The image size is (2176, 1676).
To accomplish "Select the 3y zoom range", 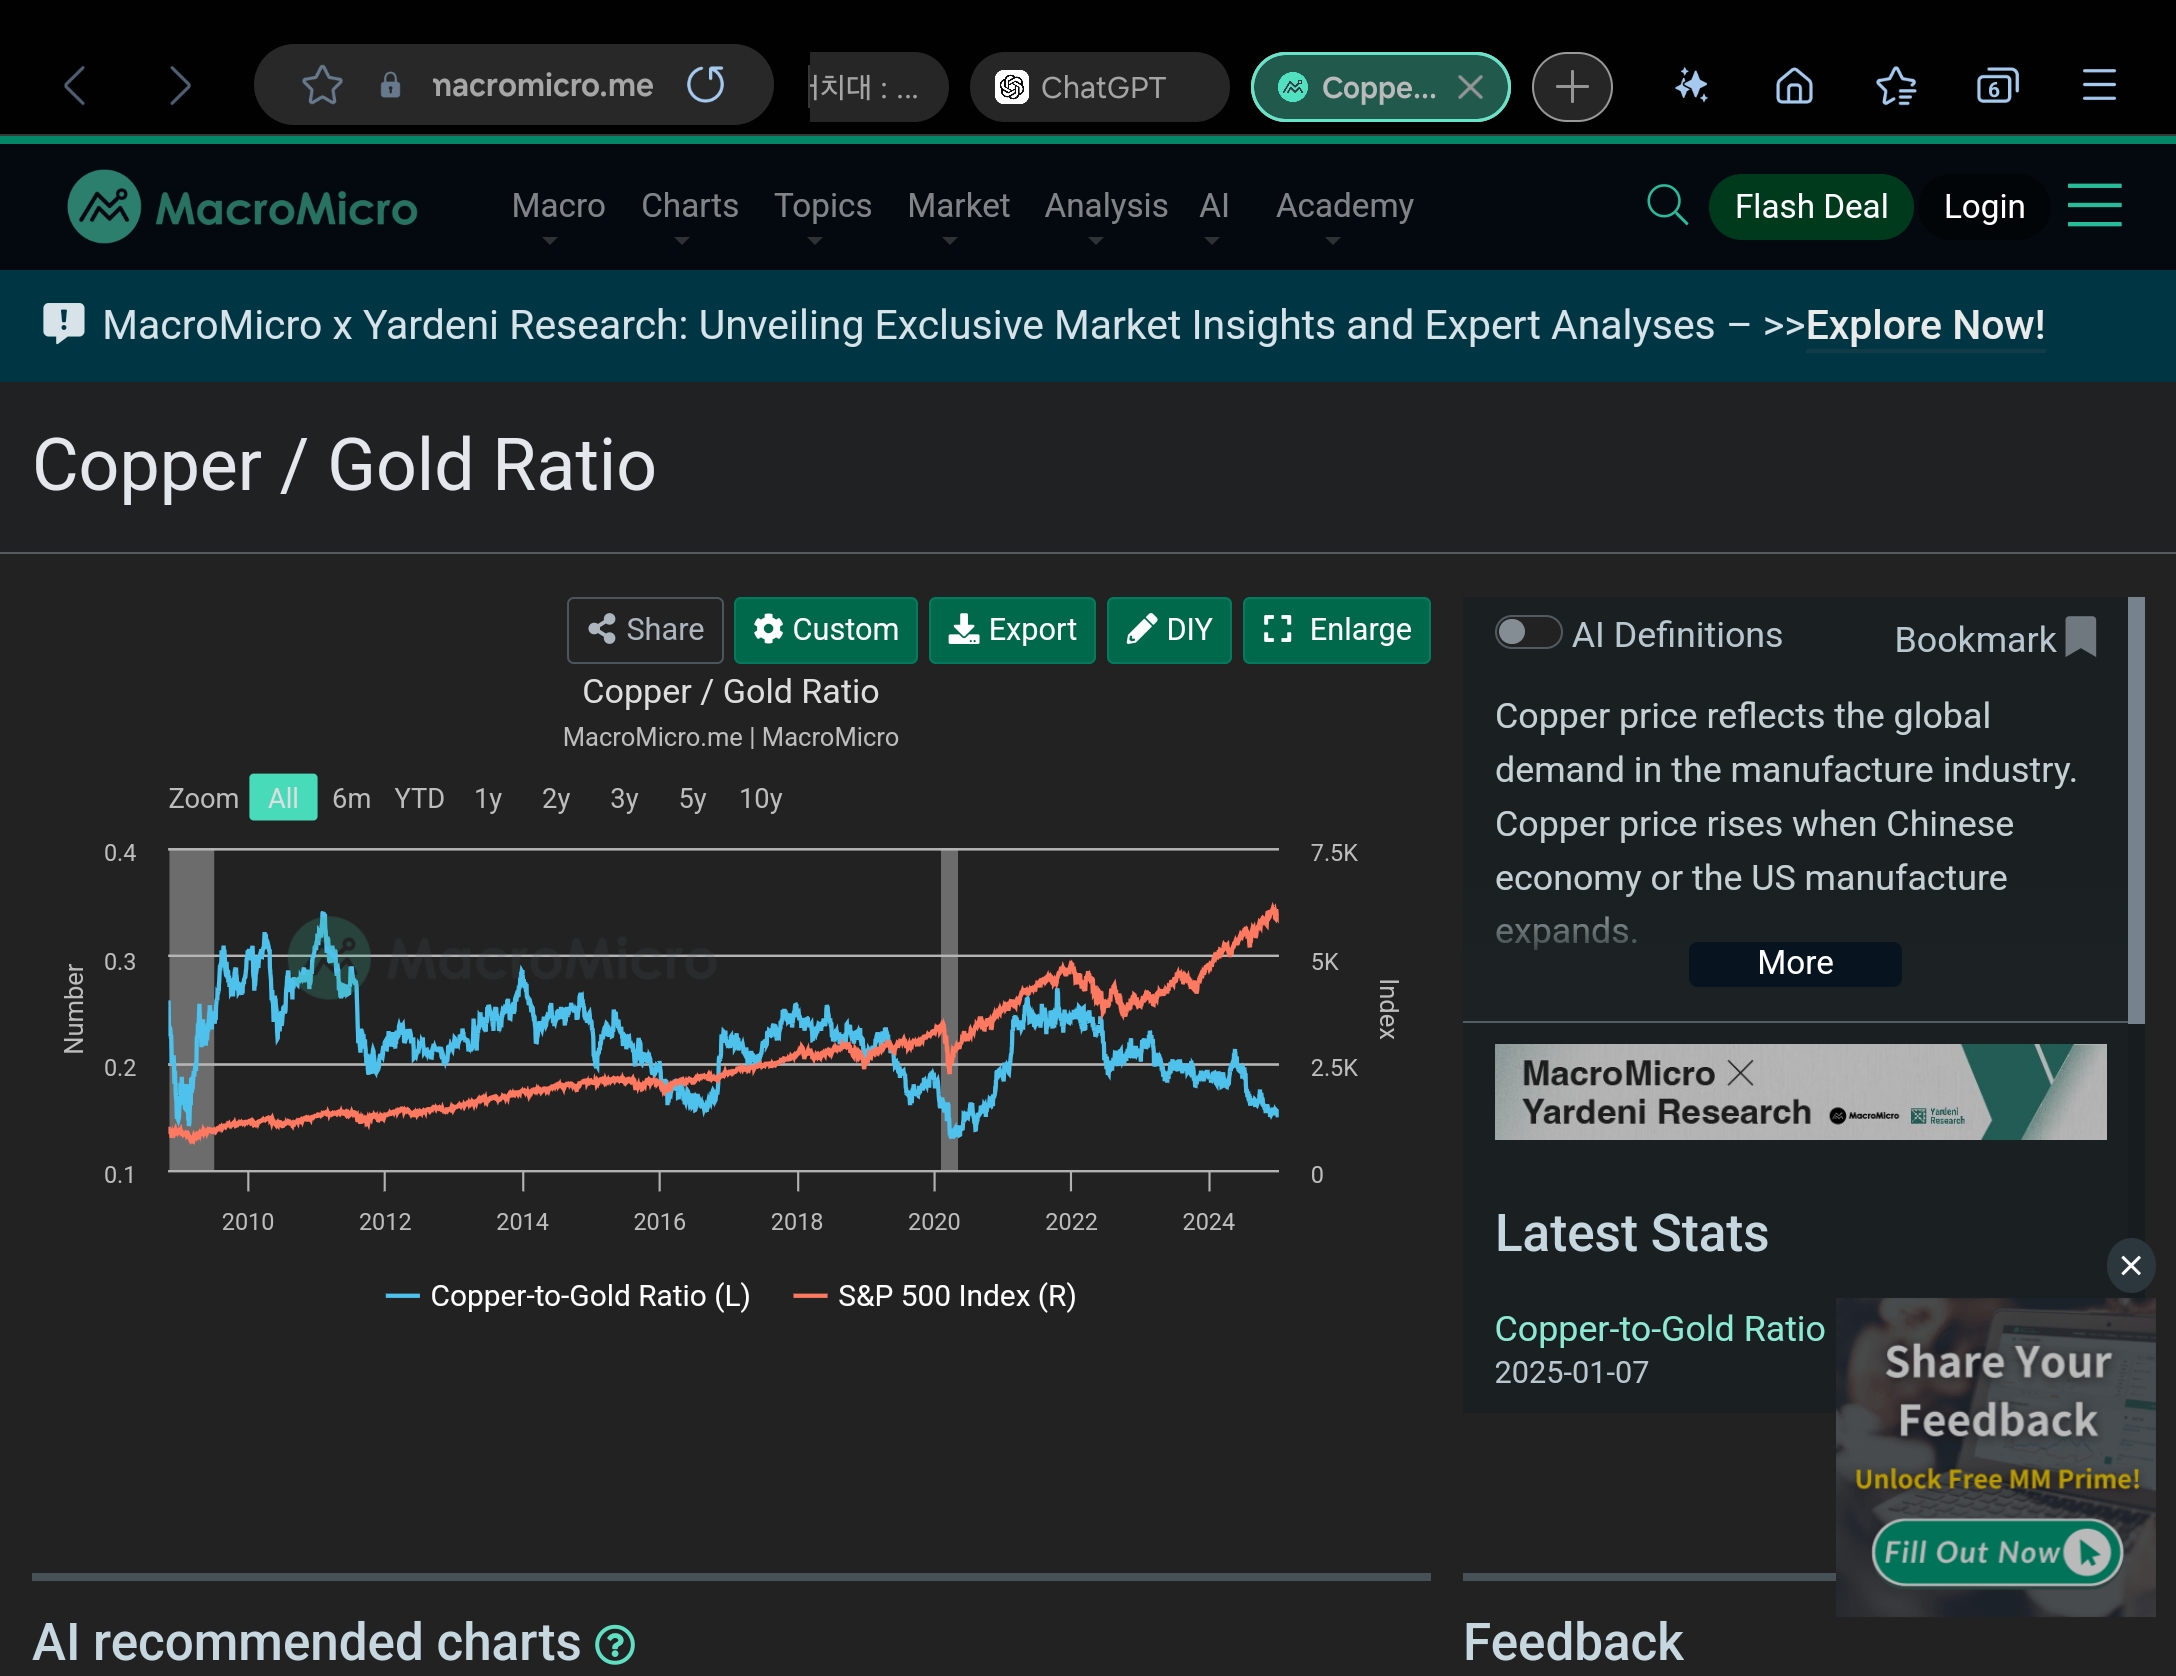I will tap(624, 798).
